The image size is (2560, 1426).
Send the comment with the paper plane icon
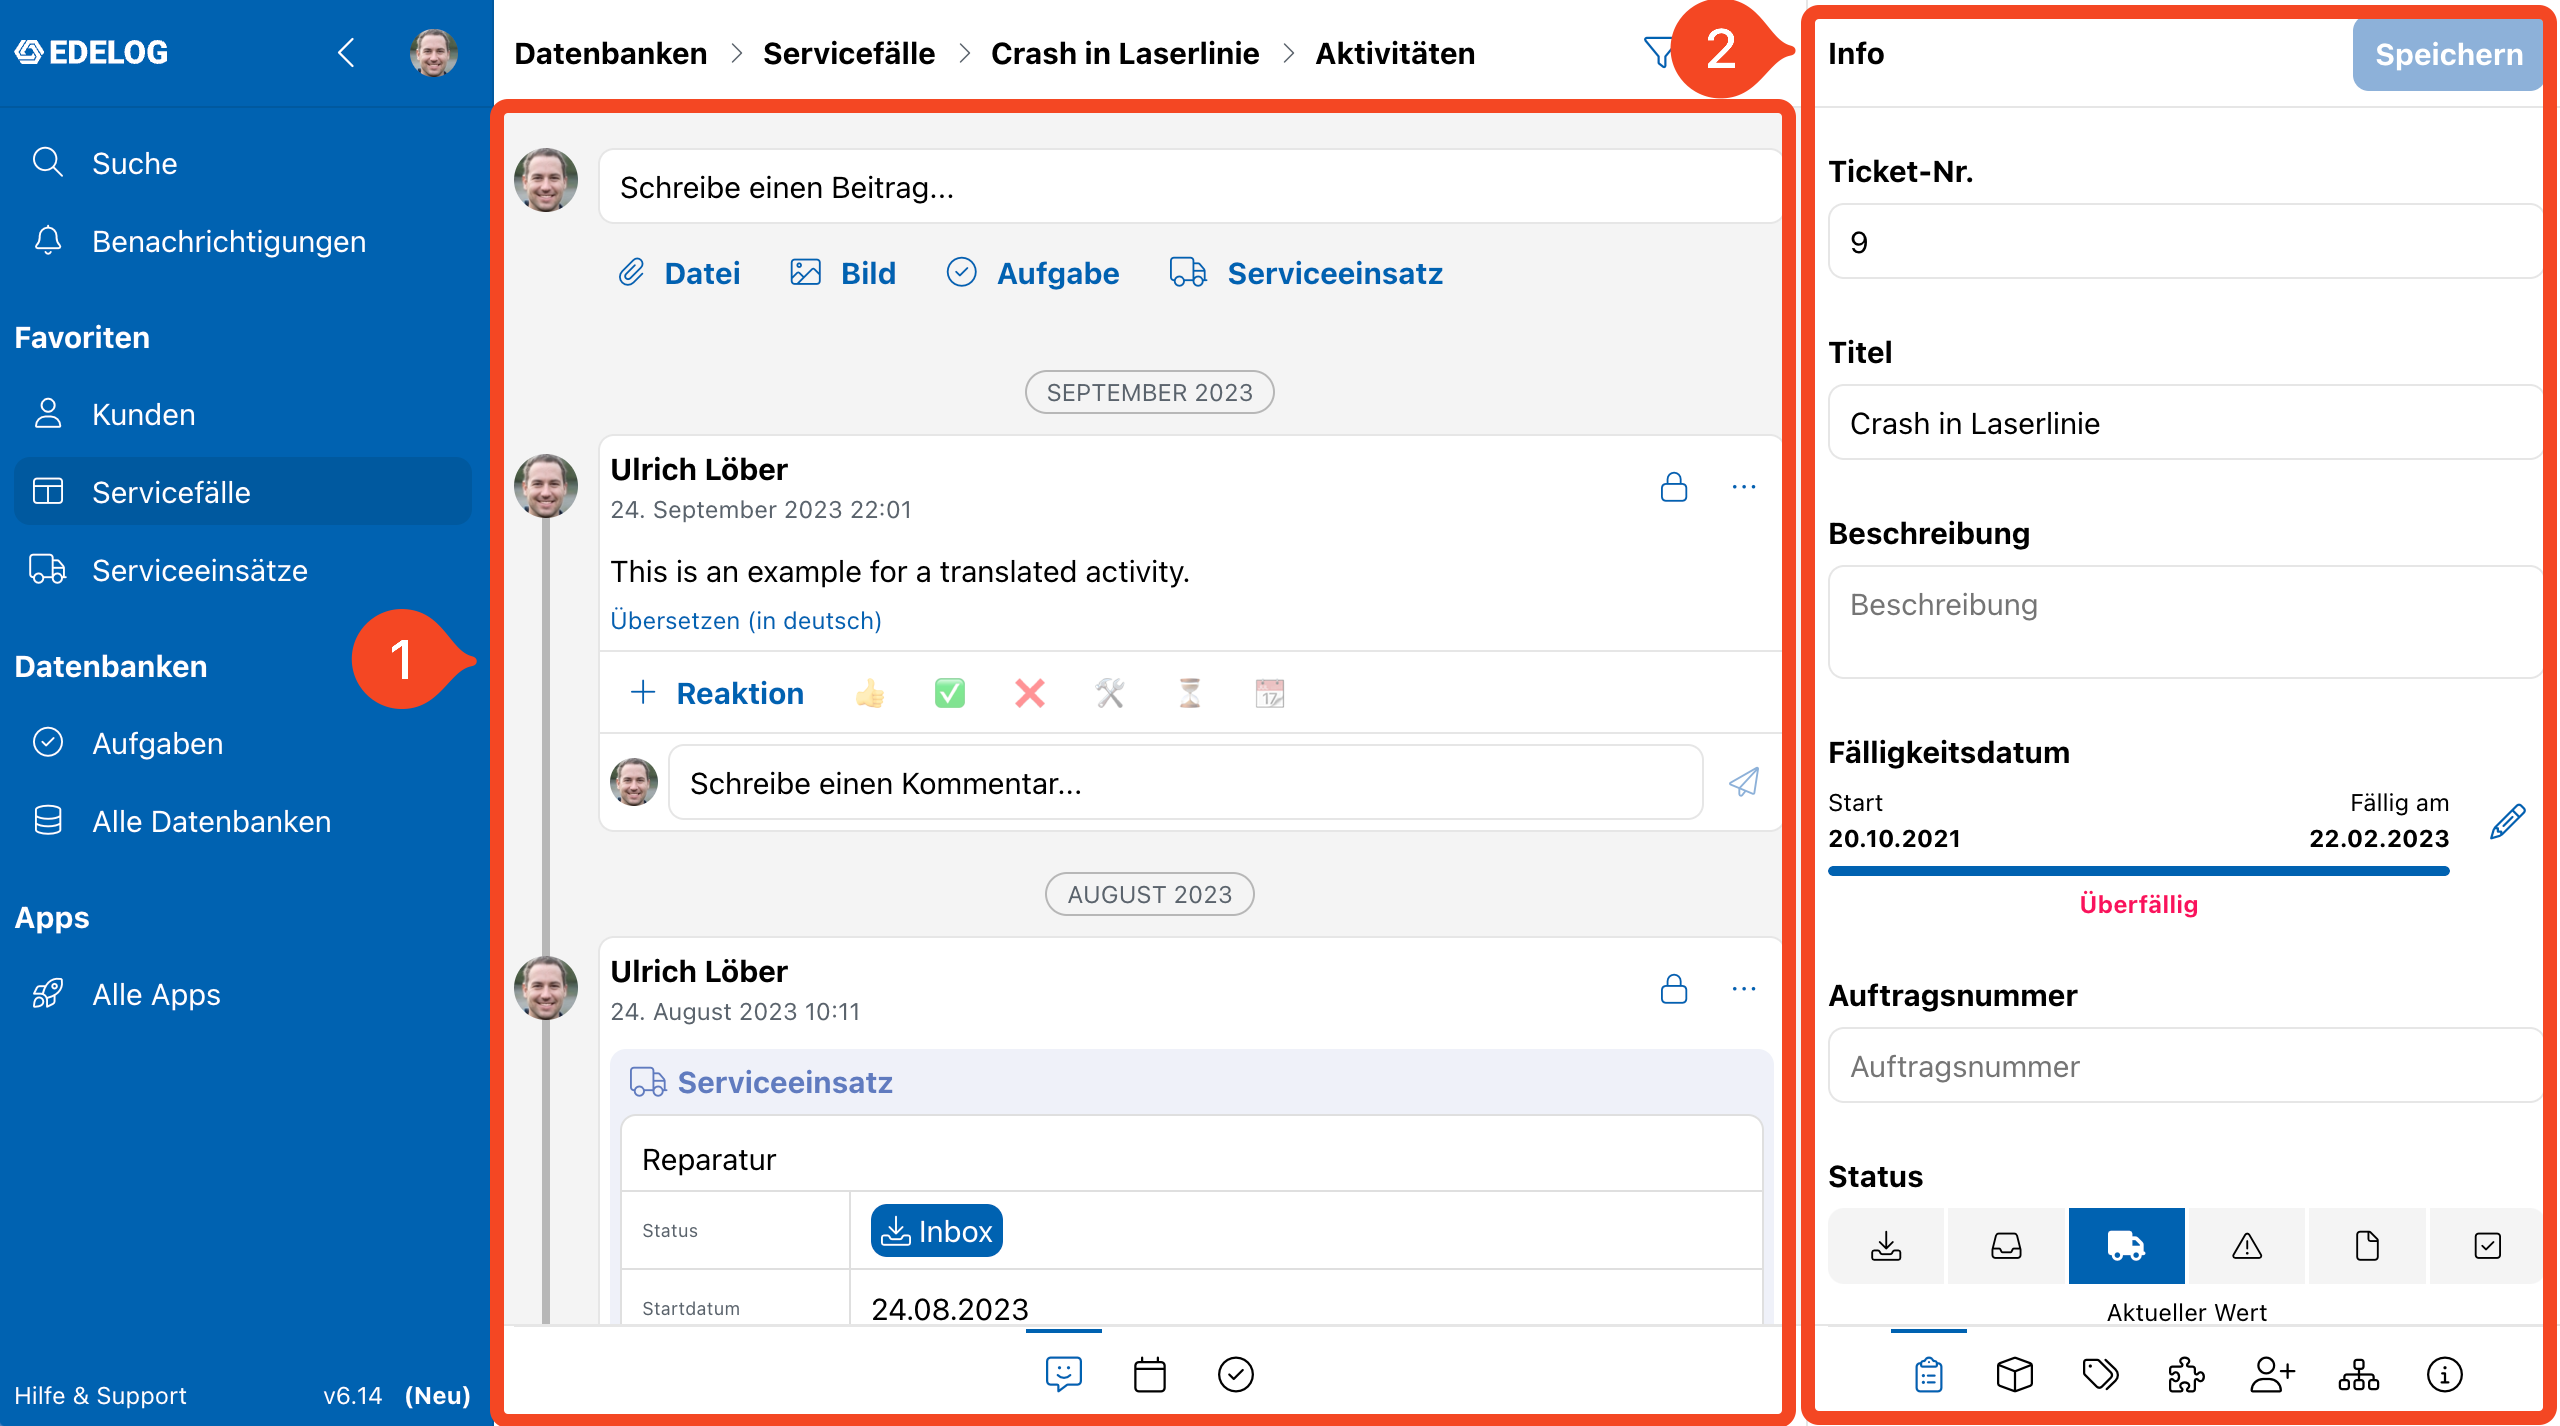point(1744,782)
